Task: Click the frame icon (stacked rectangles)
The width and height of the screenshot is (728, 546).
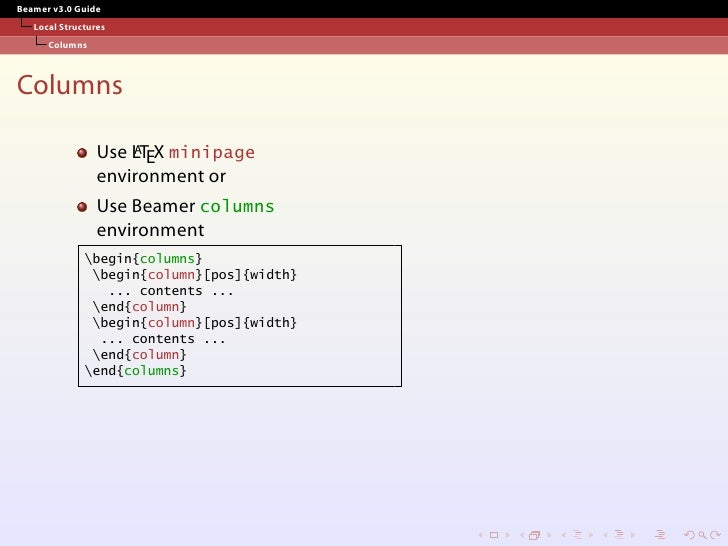Action: tap(534, 535)
